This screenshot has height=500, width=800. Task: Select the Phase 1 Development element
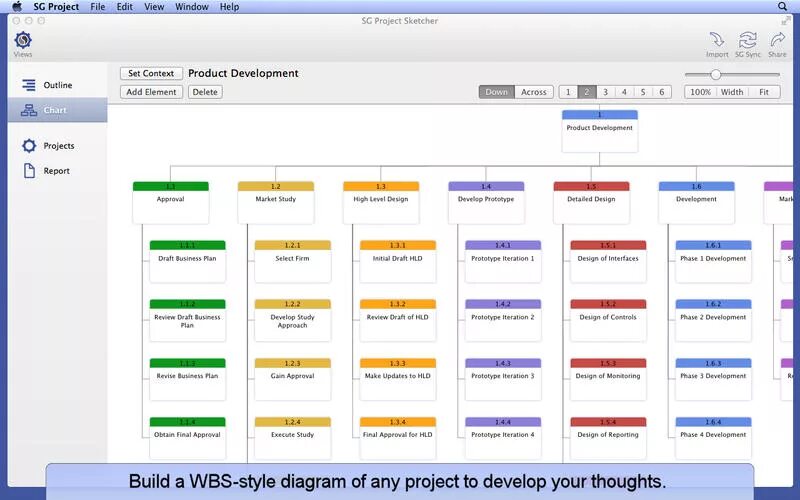coord(713,262)
